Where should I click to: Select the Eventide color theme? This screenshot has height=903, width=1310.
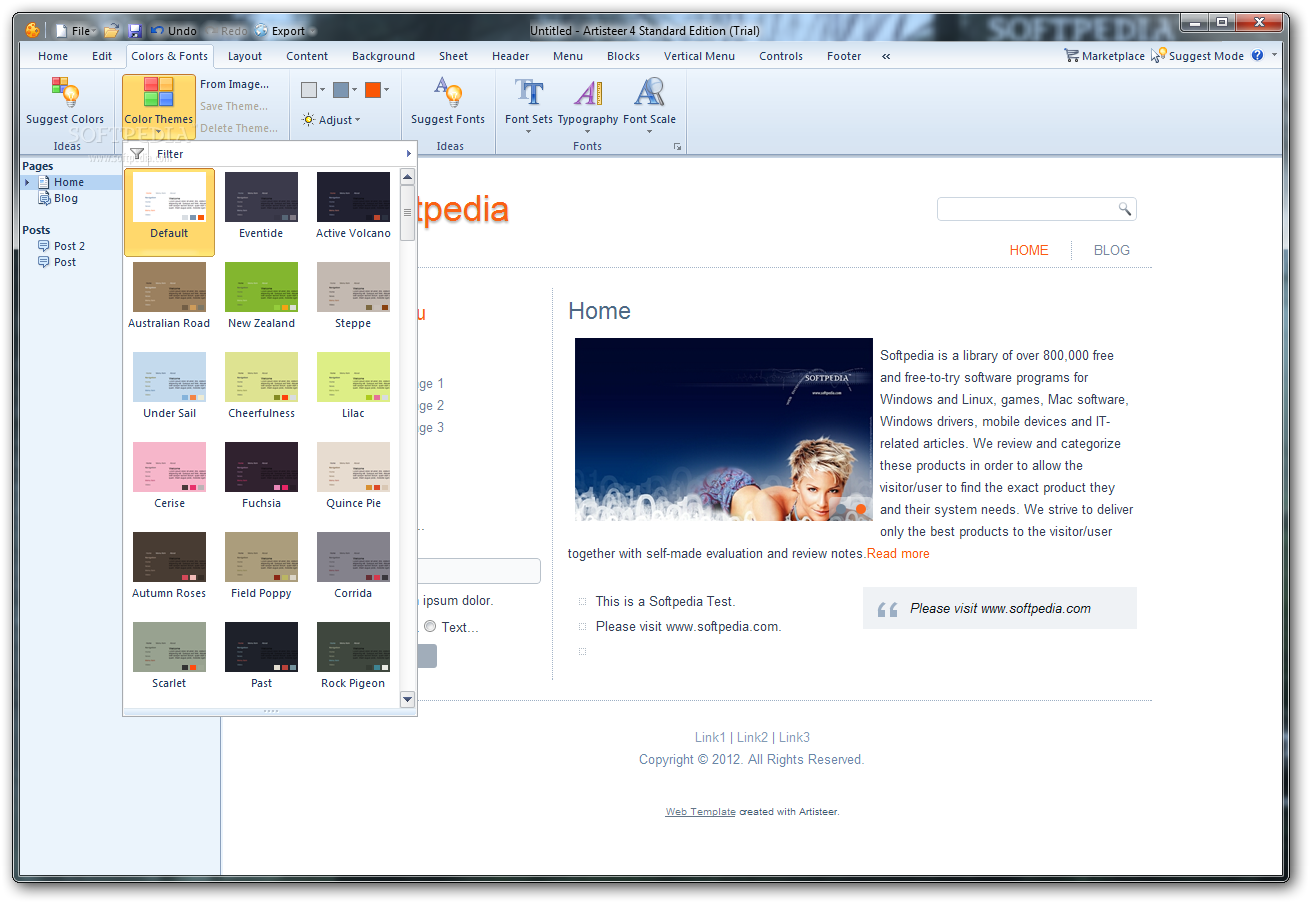point(261,206)
